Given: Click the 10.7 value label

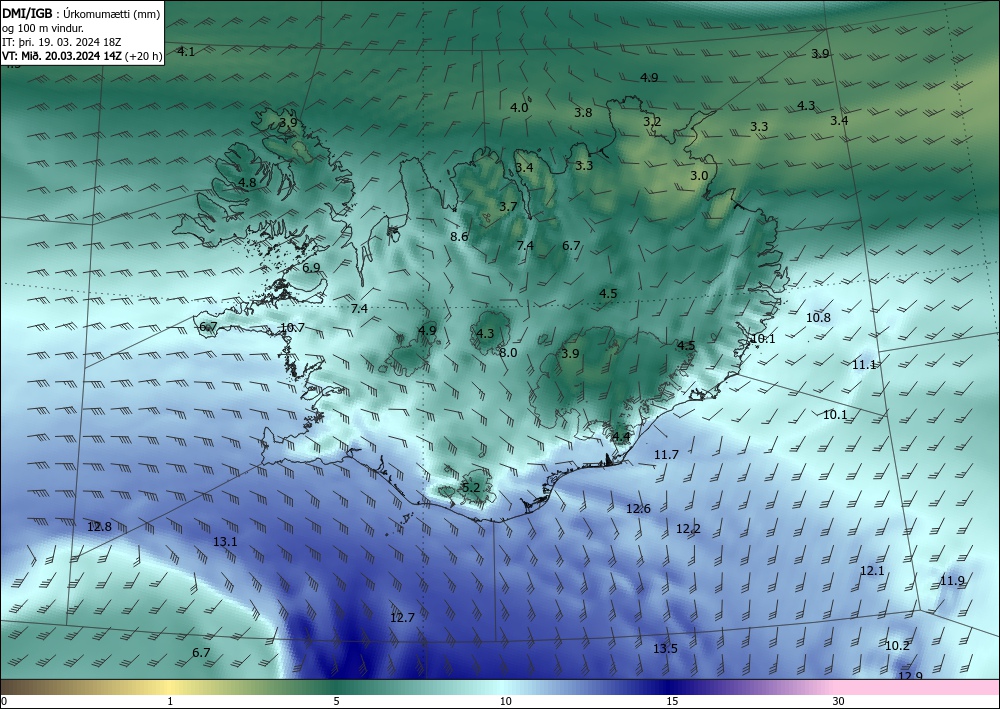Looking at the screenshot, I should tap(293, 328).
